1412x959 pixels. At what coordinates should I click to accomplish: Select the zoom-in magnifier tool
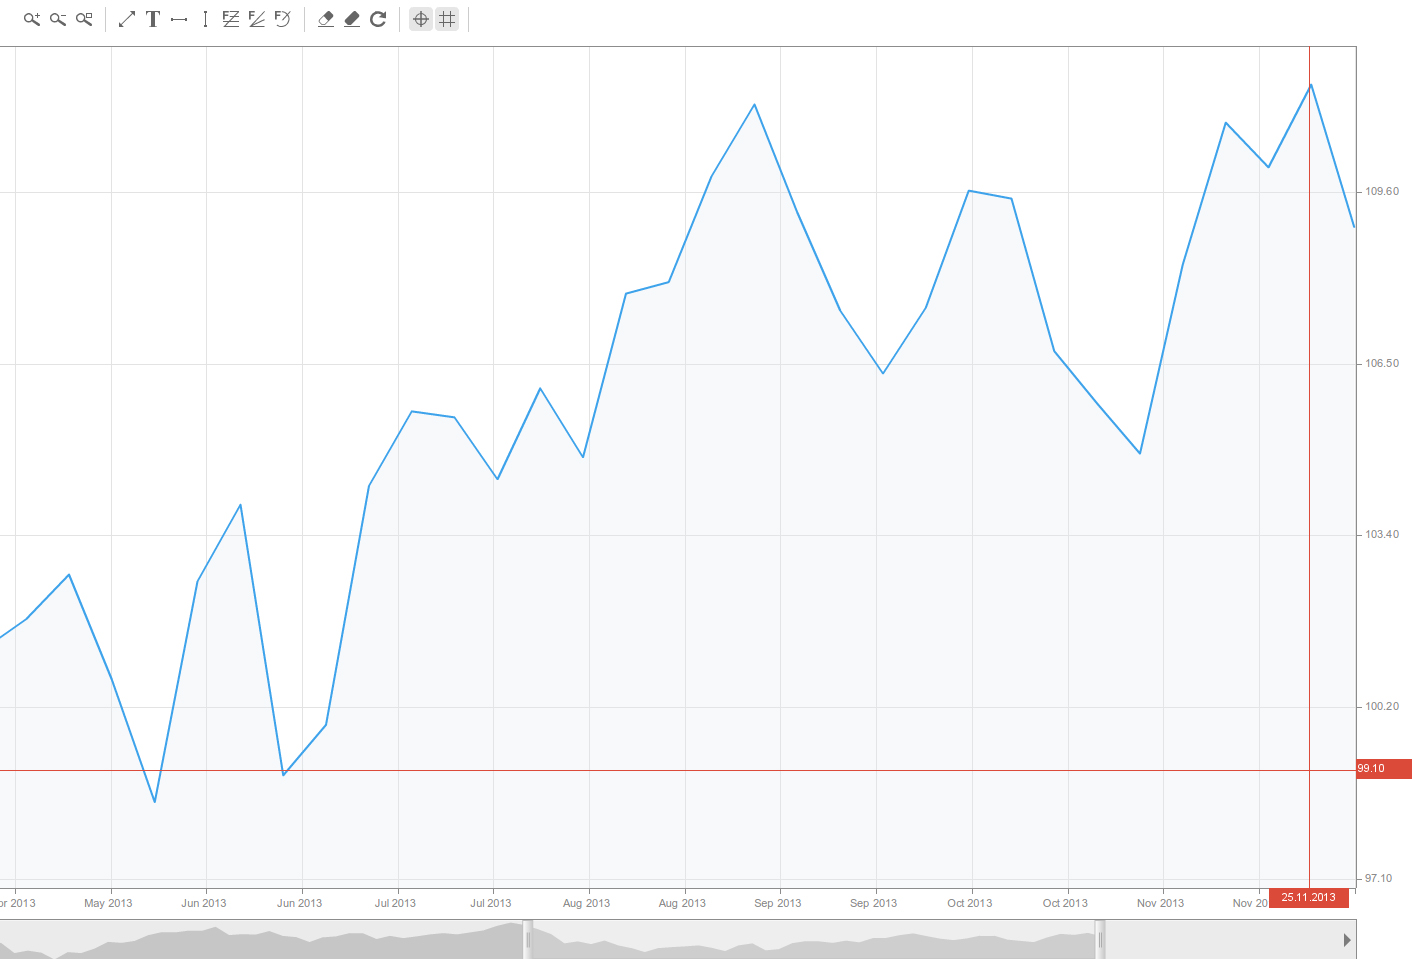(x=31, y=18)
